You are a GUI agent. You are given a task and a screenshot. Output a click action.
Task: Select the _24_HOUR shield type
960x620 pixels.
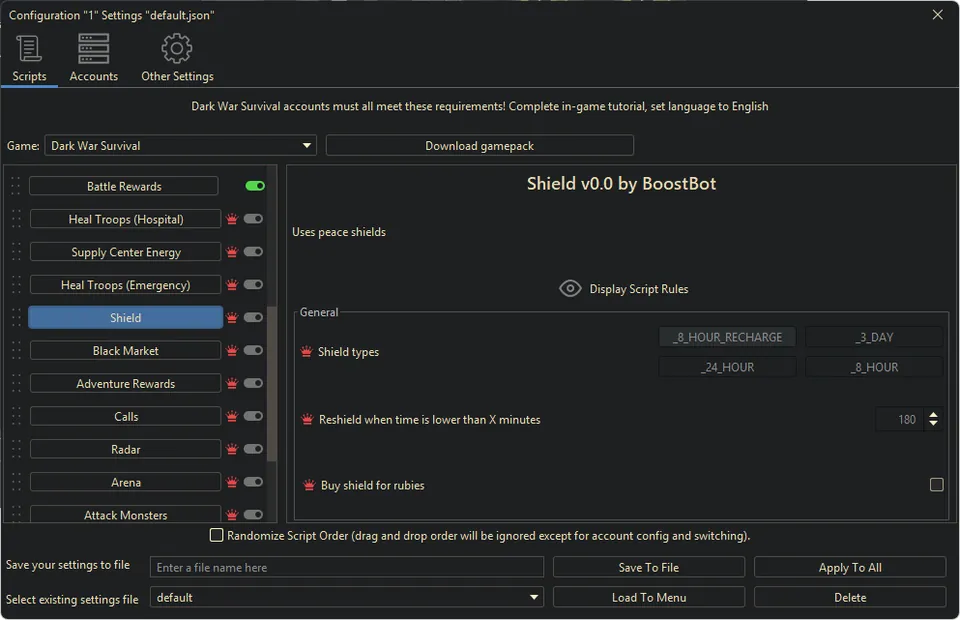coord(727,367)
